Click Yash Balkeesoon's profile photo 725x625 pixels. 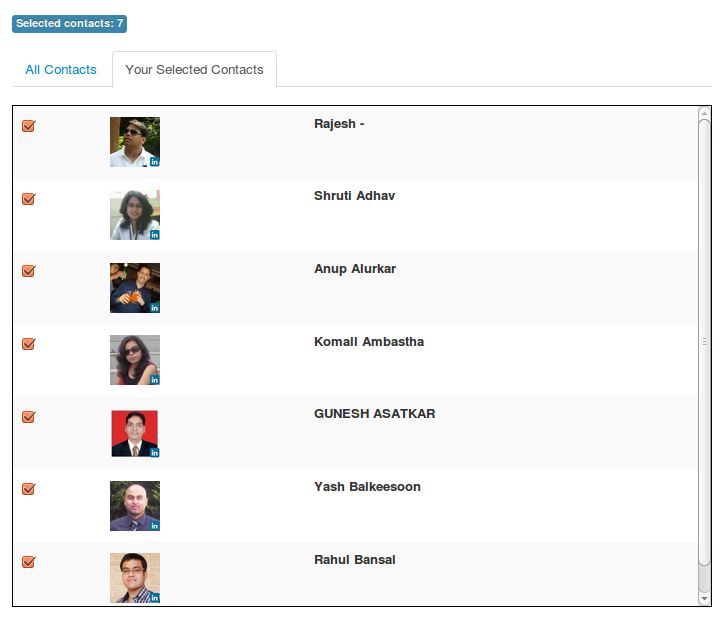tap(133, 505)
